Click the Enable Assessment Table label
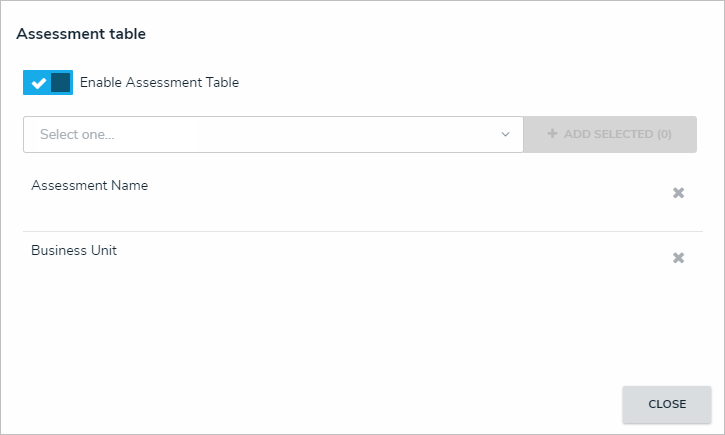 pos(159,83)
